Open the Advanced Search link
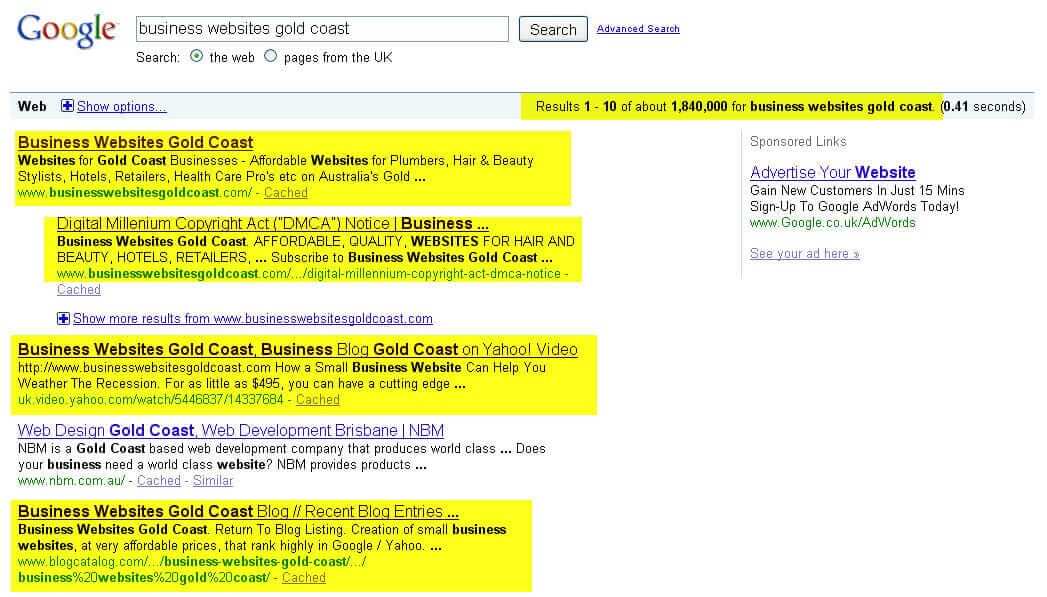This screenshot has width=1047, height=597. (638, 29)
